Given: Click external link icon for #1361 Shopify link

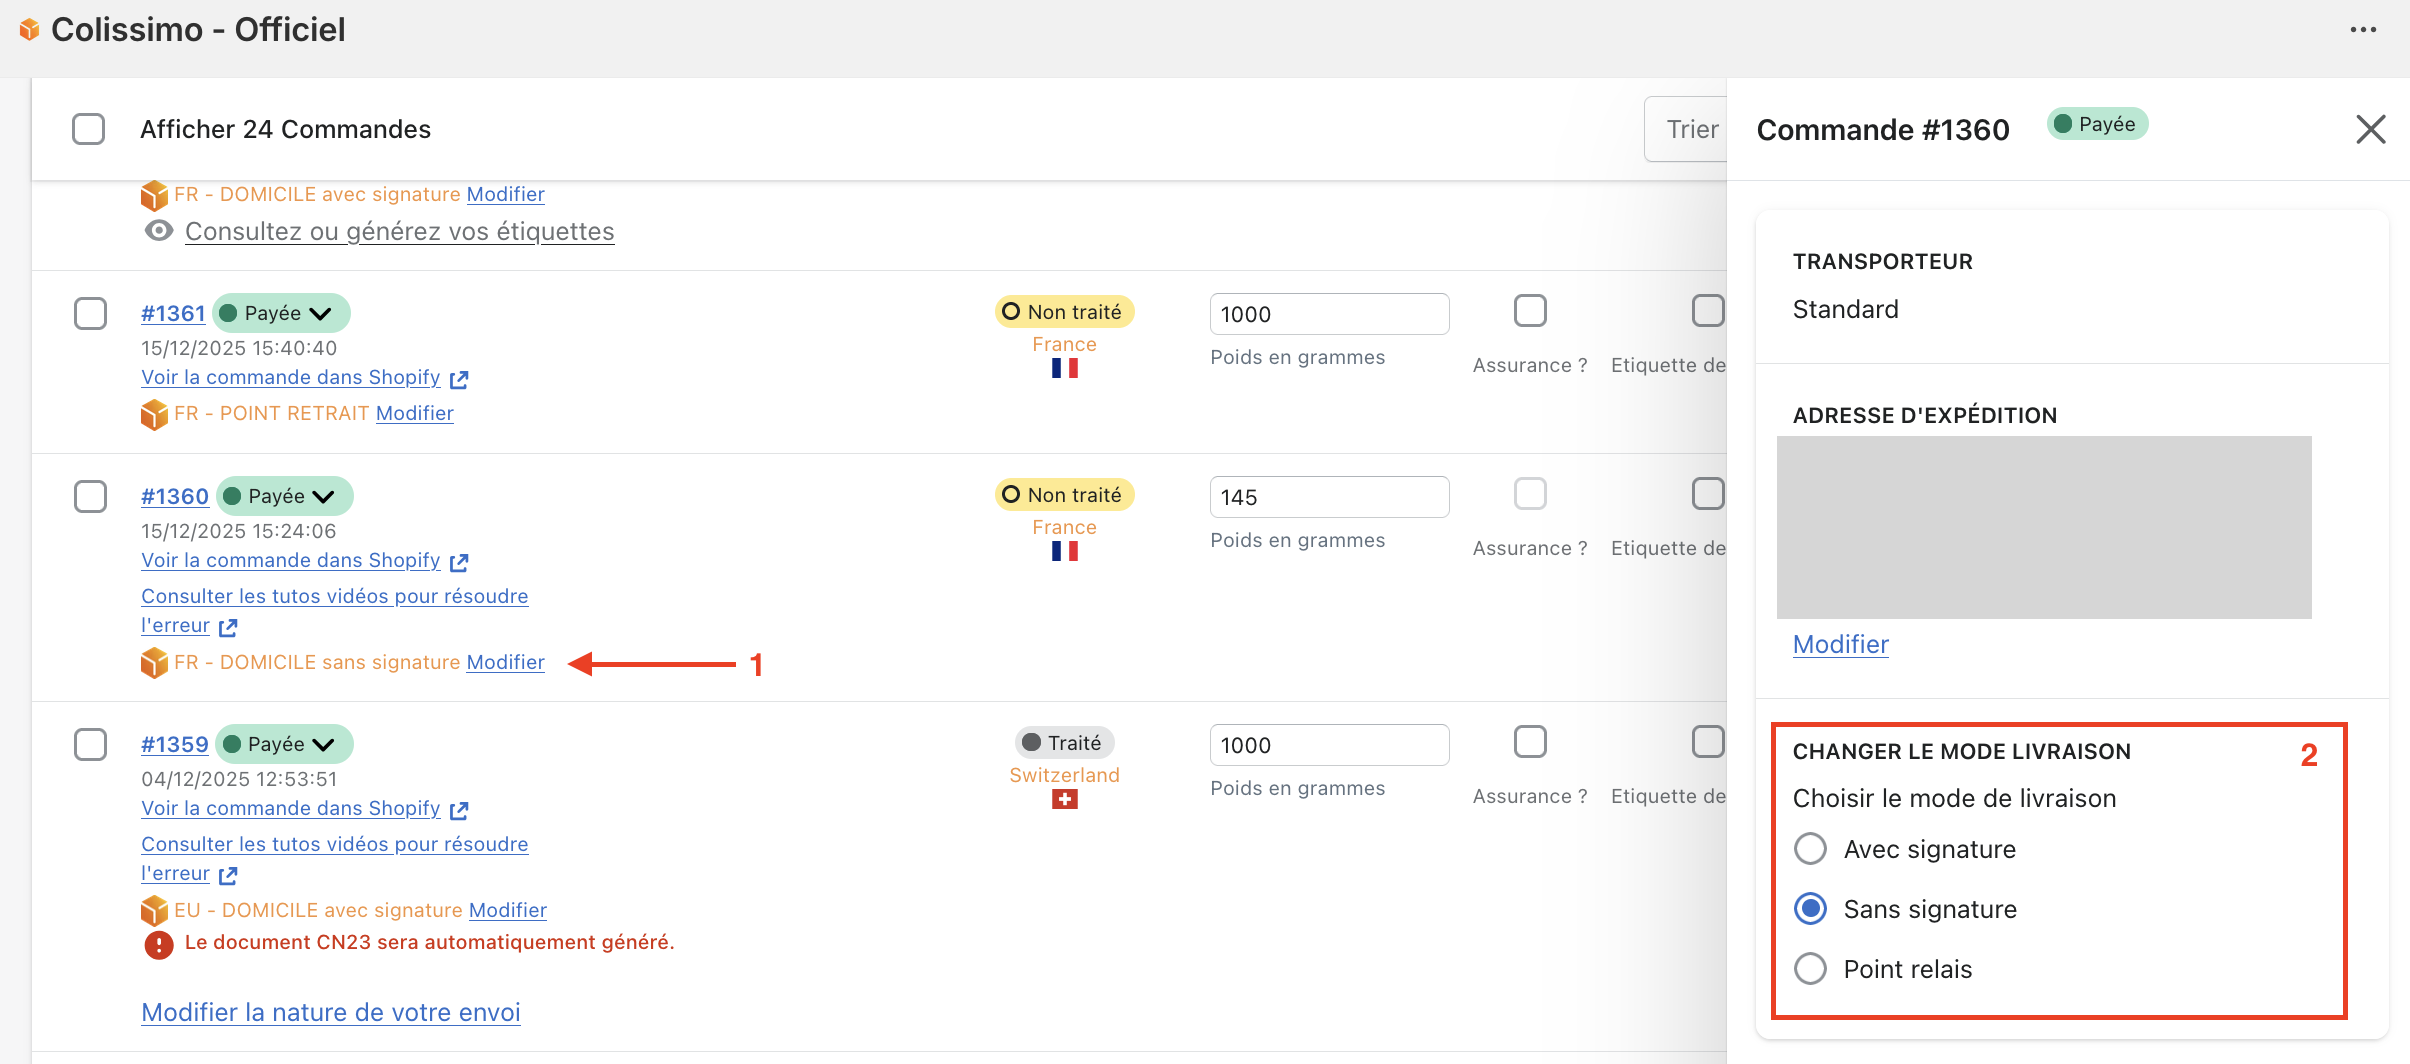Looking at the screenshot, I should coord(459,379).
